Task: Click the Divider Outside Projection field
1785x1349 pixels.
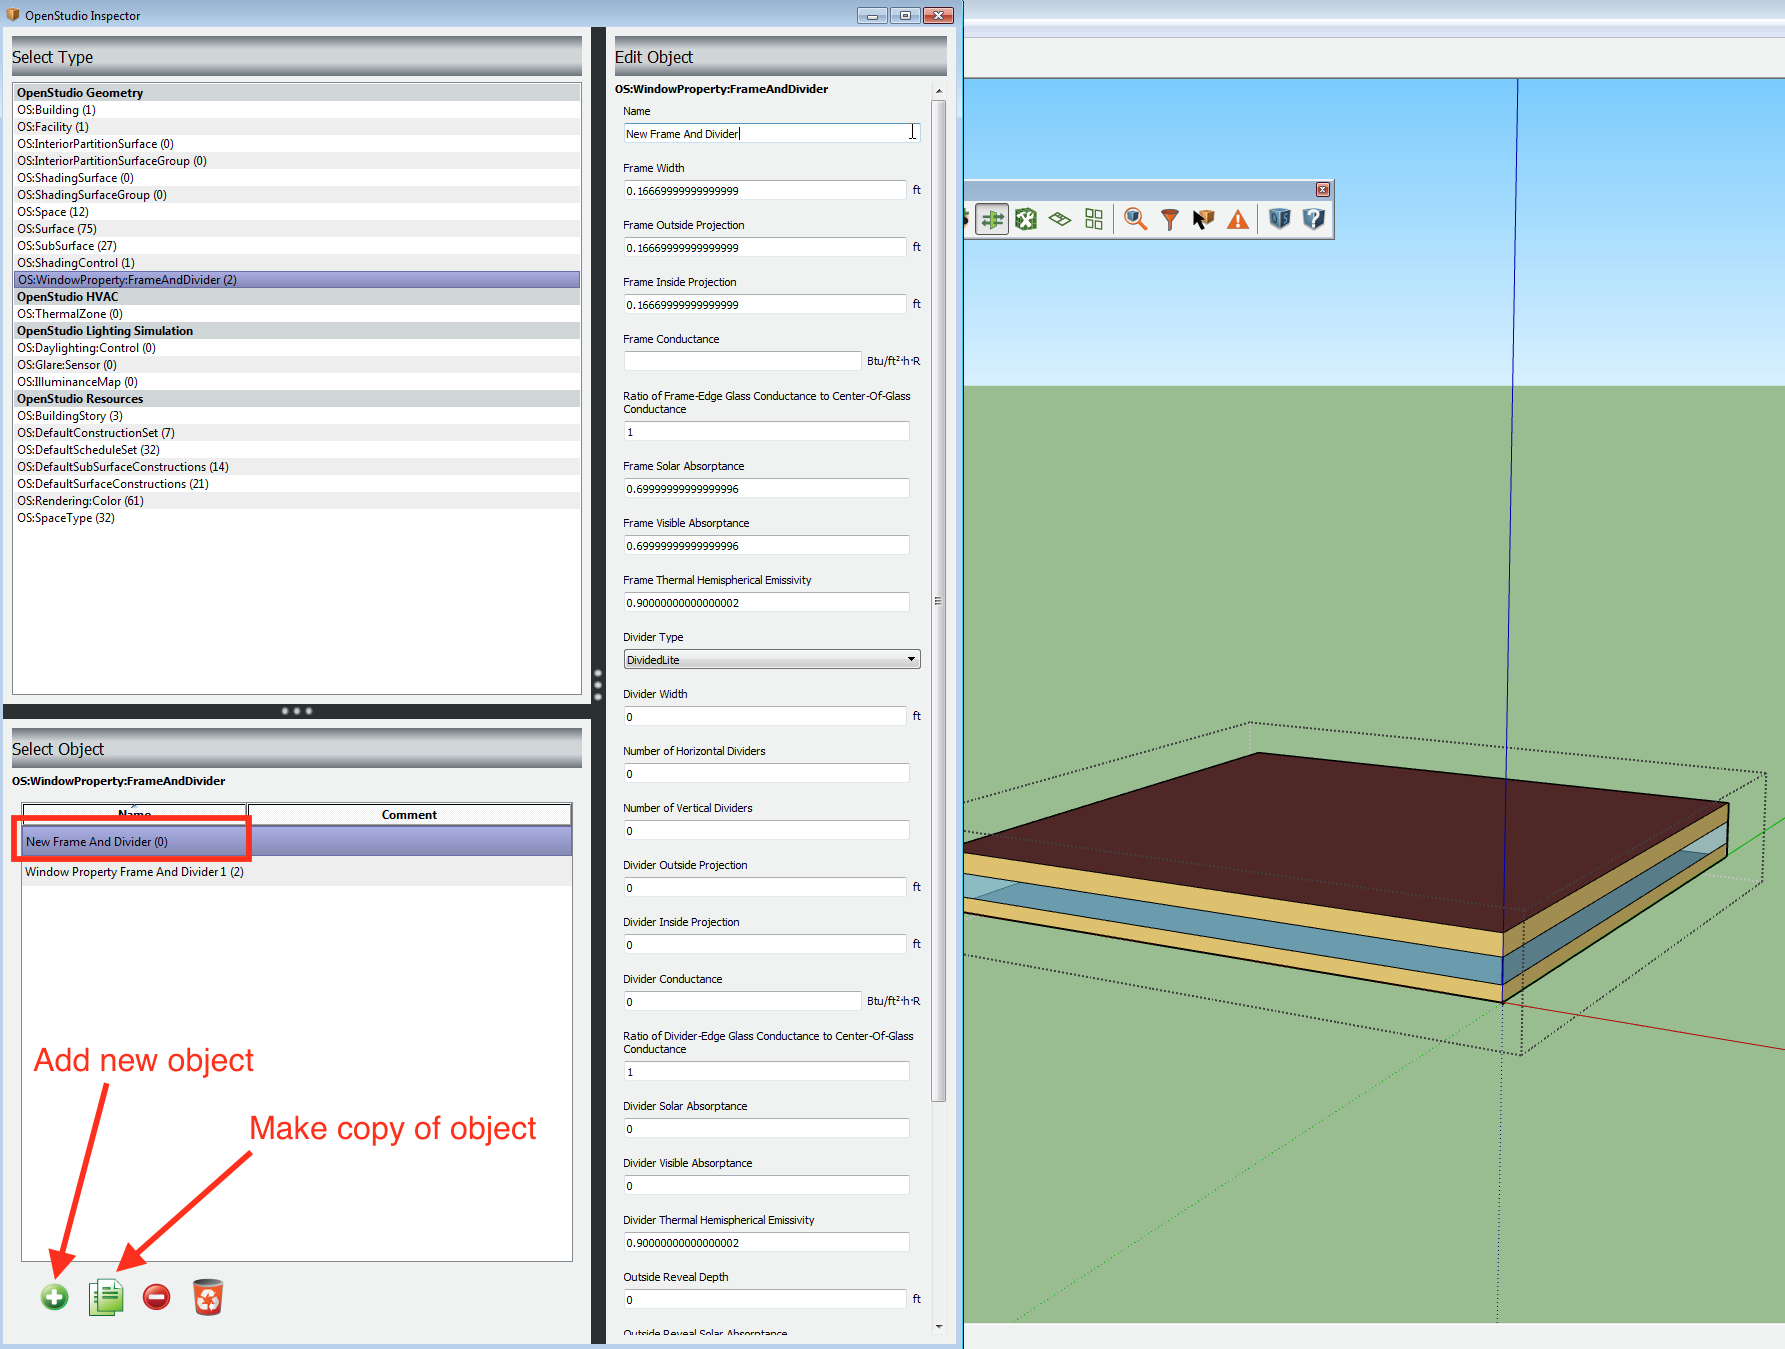Action: [766, 888]
